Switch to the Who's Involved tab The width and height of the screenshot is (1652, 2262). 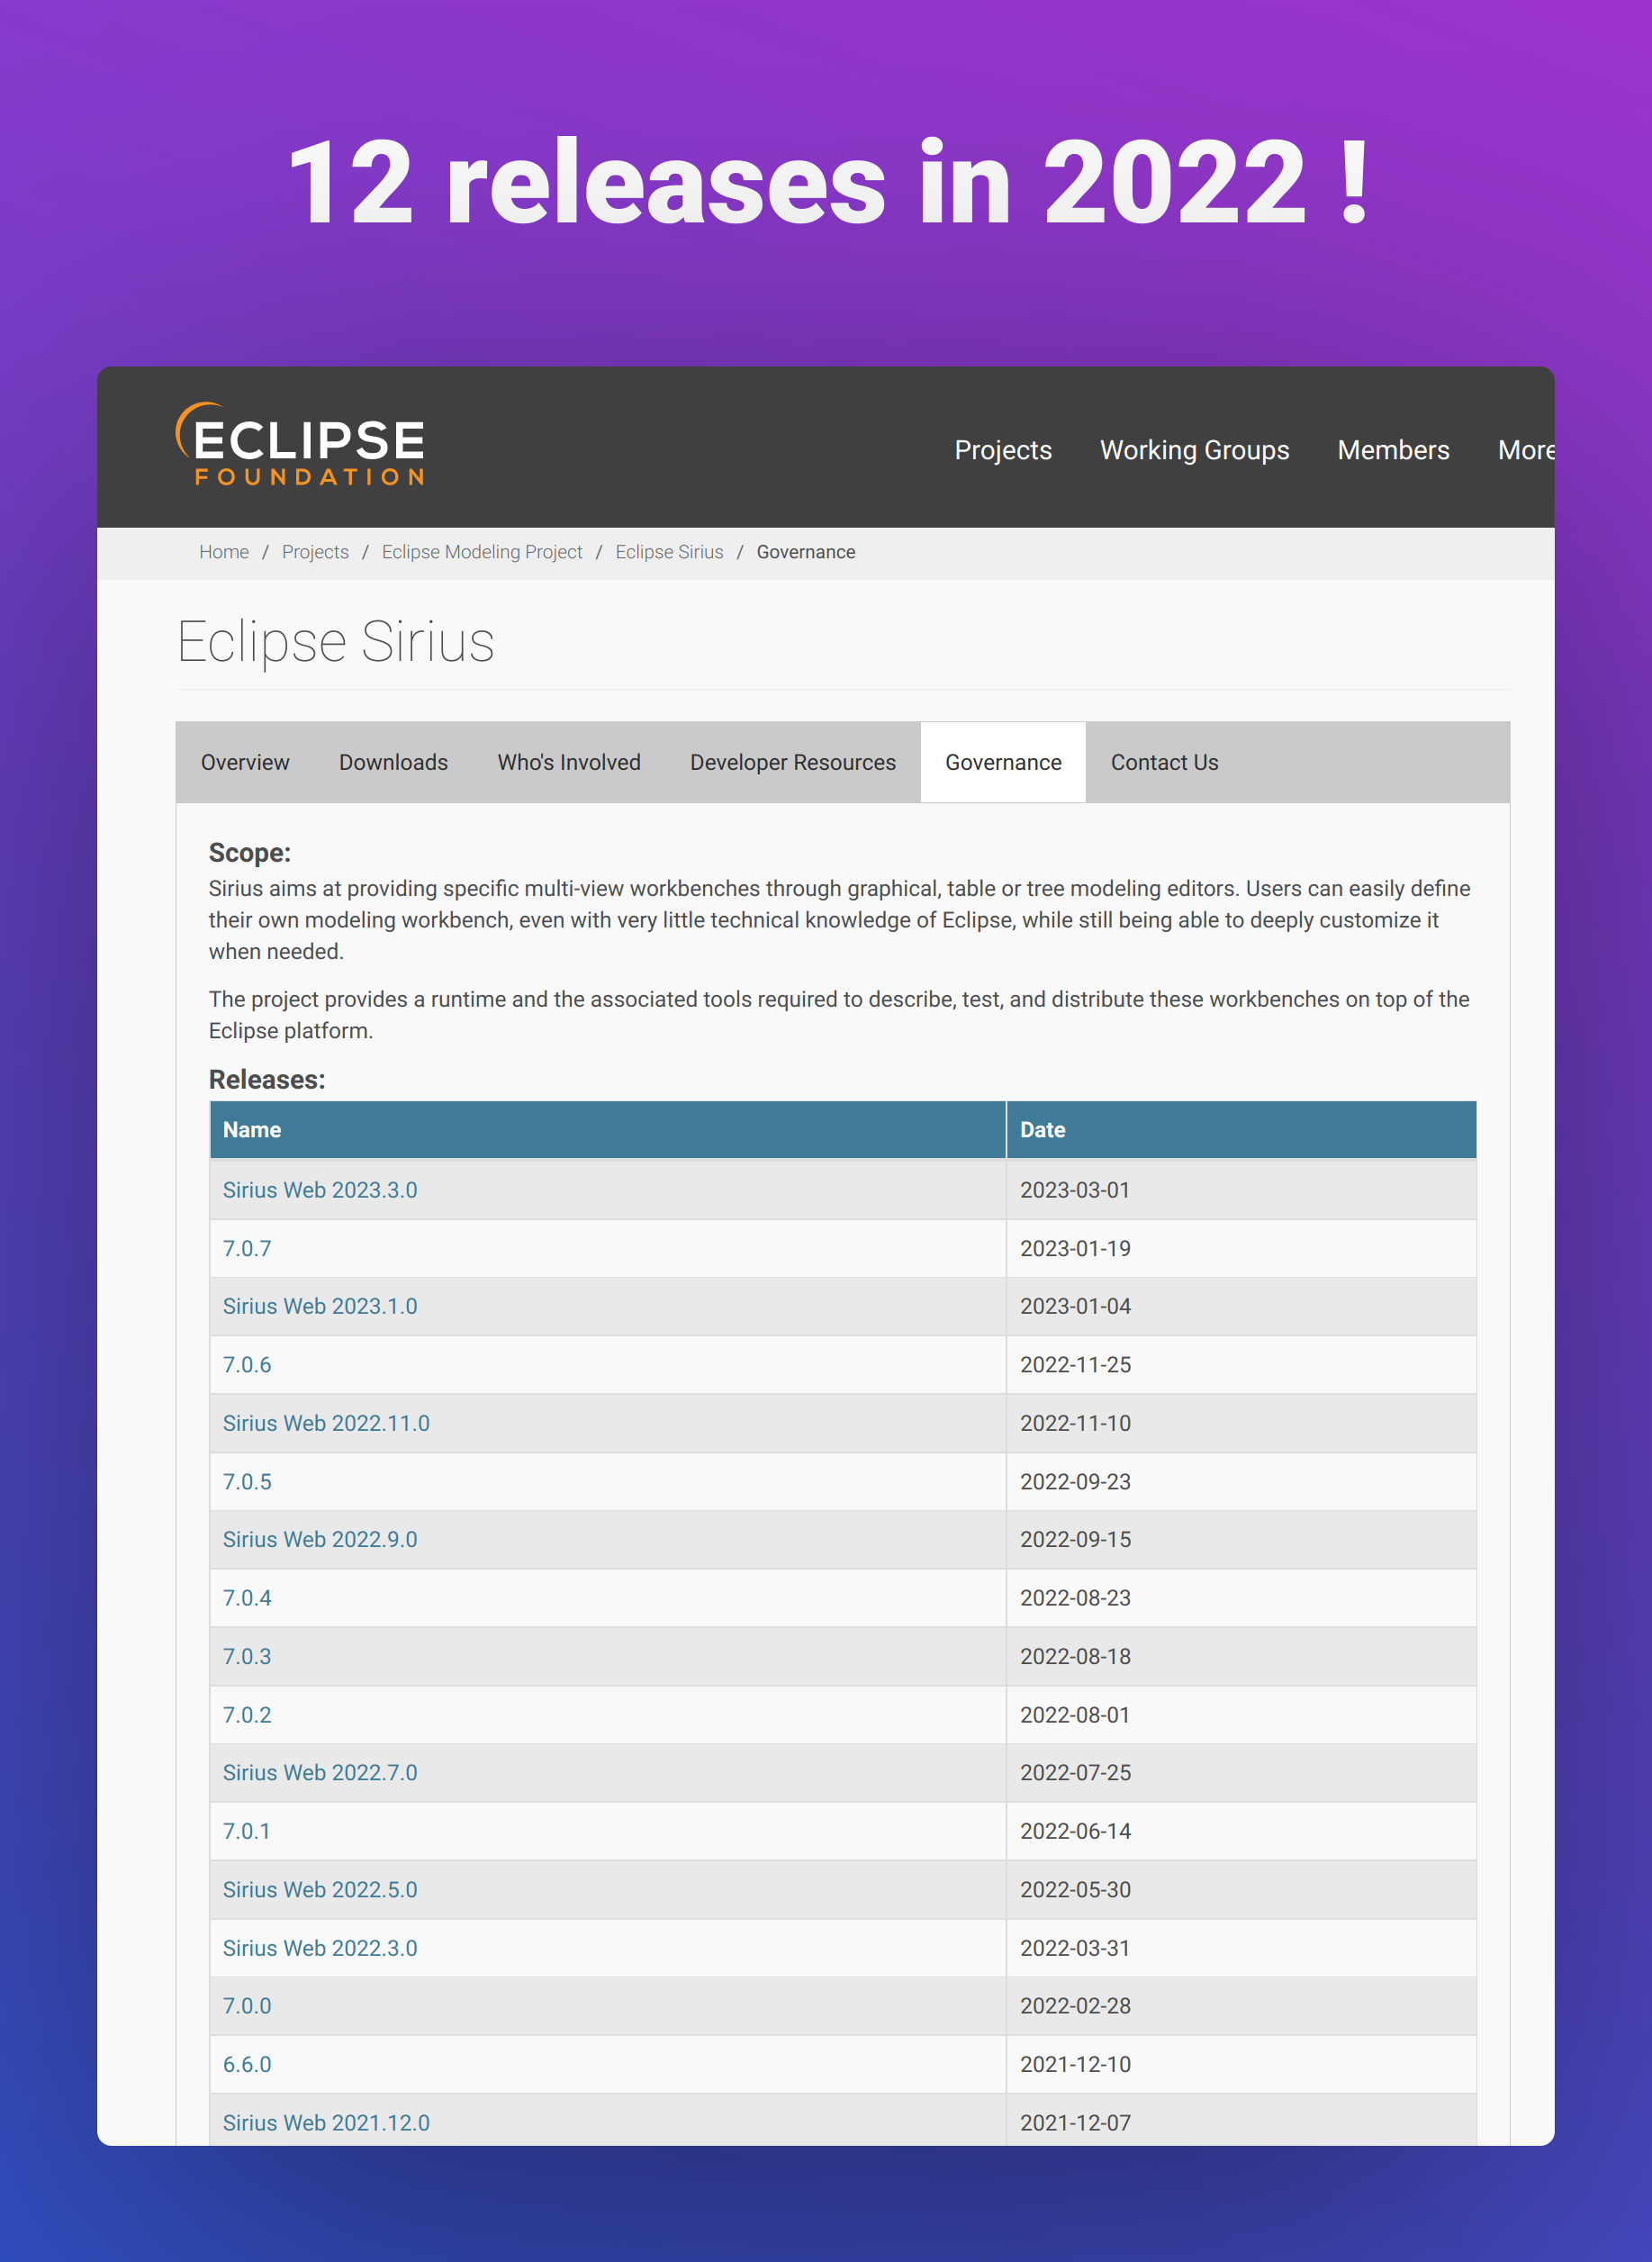click(569, 762)
